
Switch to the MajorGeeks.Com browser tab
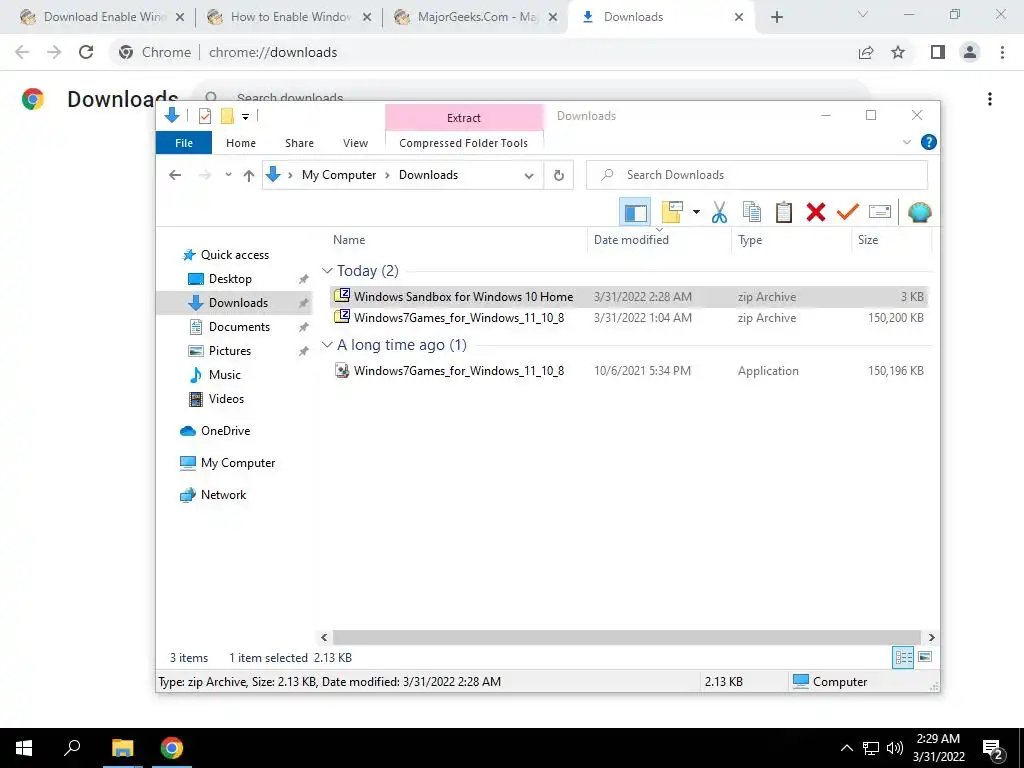tap(477, 17)
